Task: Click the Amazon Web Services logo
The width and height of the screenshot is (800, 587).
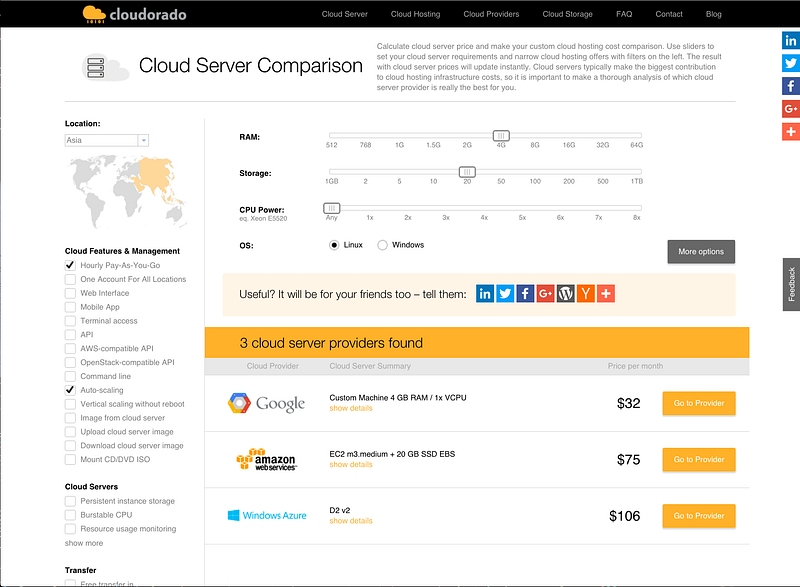Action: pyautogui.click(x=266, y=460)
